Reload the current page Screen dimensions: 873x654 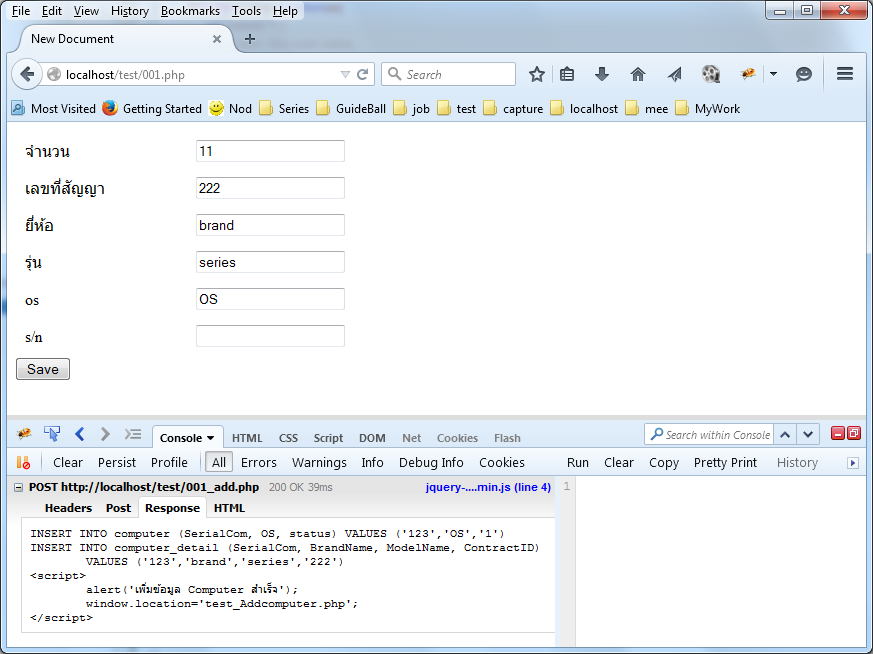coord(363,74)
